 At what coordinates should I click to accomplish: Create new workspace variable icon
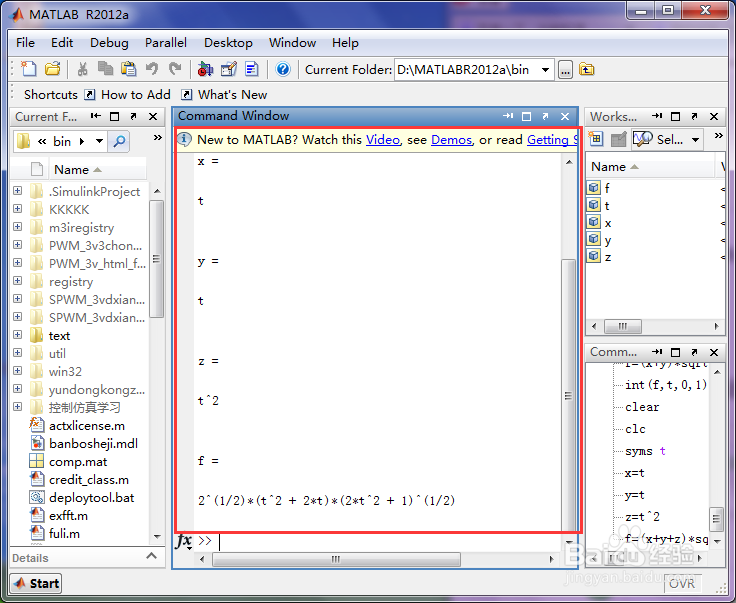(x=596, y=139)
